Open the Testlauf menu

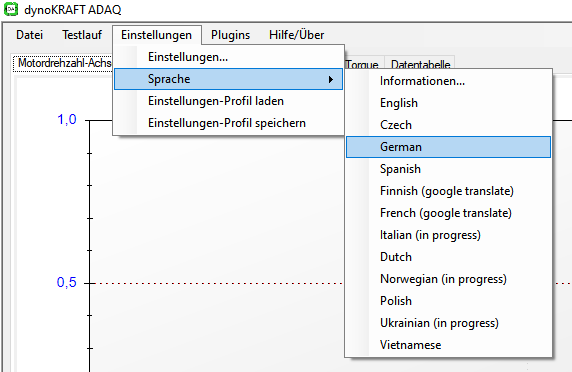coord(82,35)
